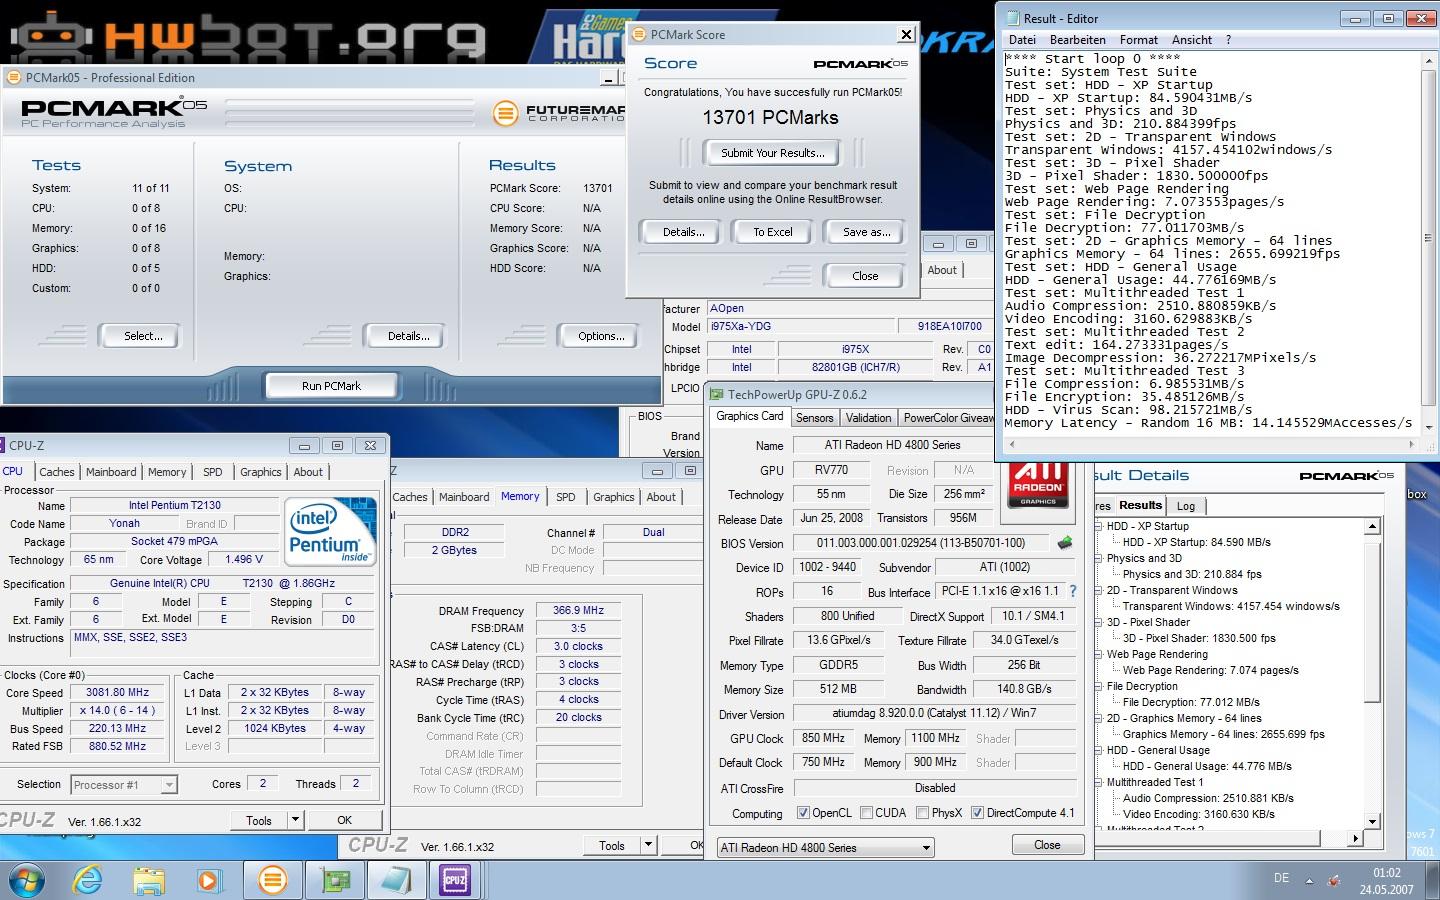Open Notepad editor from the taskbar
1440x900 pixels.
(x=396, y=880)
